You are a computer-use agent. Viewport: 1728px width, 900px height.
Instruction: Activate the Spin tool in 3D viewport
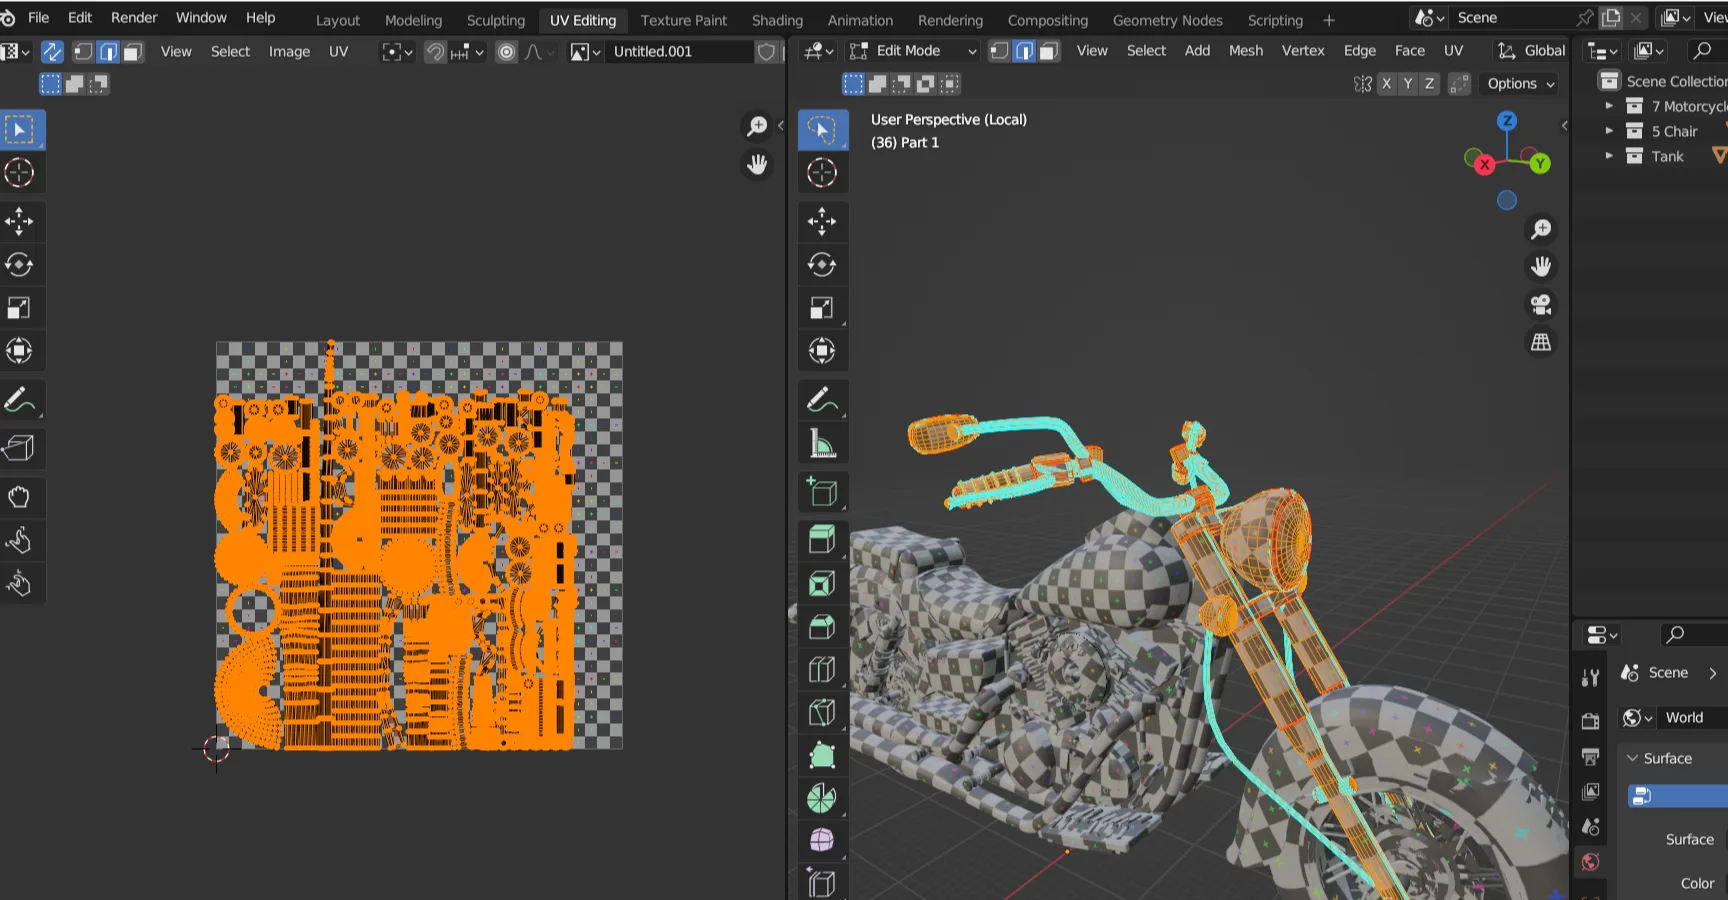point(821,798)
